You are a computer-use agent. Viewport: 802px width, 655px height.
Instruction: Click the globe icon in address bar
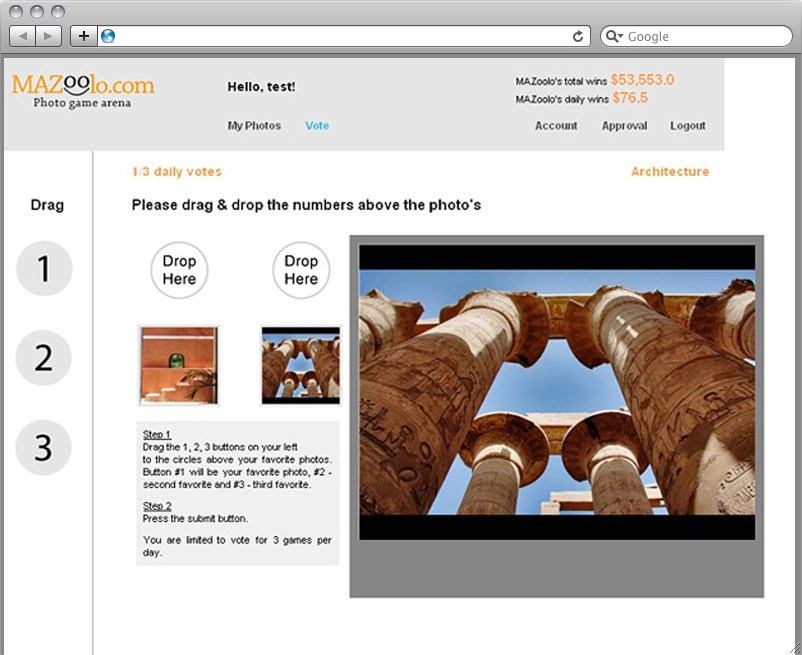click(108, 36)
